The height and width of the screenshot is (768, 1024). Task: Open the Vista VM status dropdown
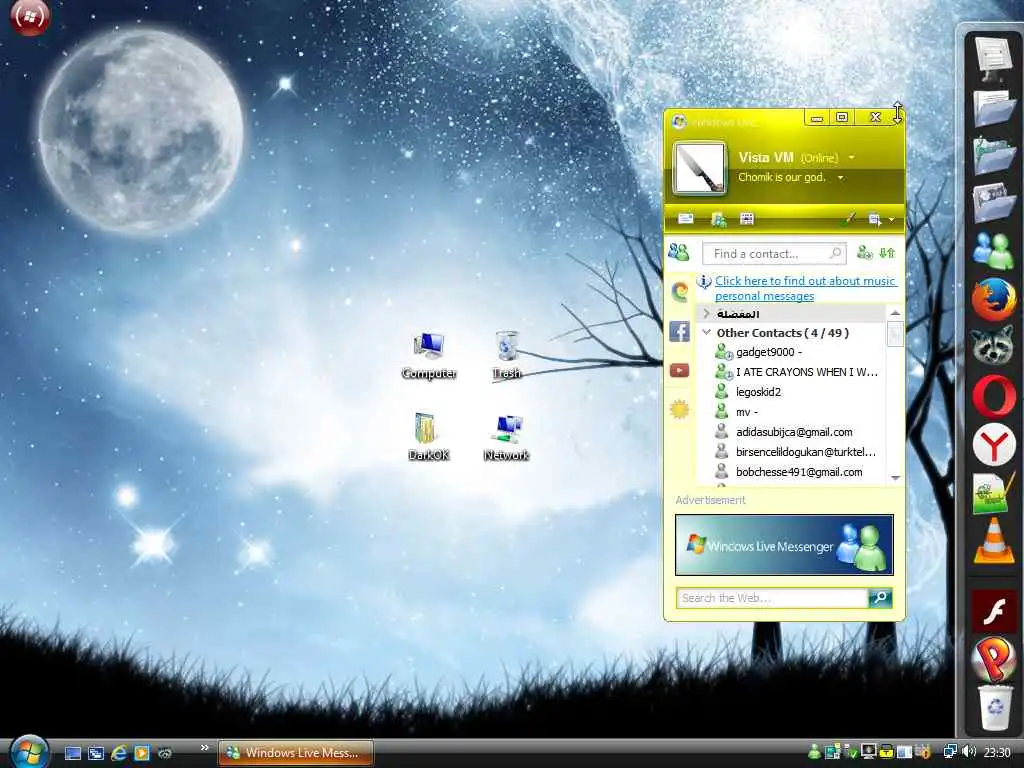click(852, 157)
